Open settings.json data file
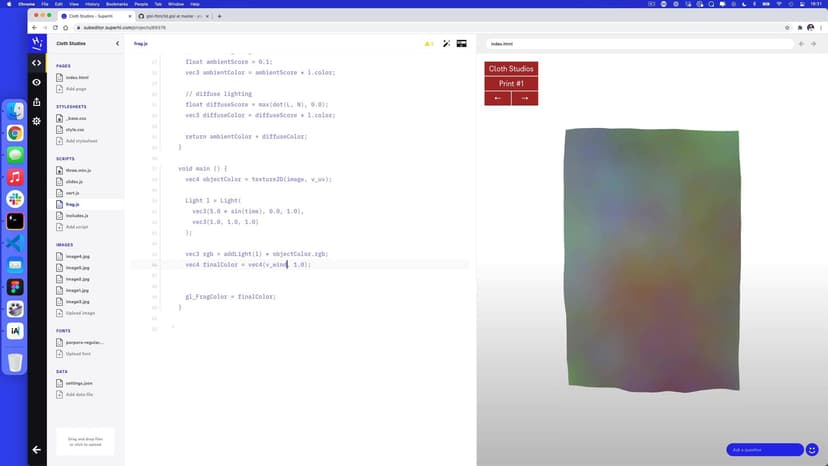The height and width of the screenshot is (466, 828). (x=79, y=383)
